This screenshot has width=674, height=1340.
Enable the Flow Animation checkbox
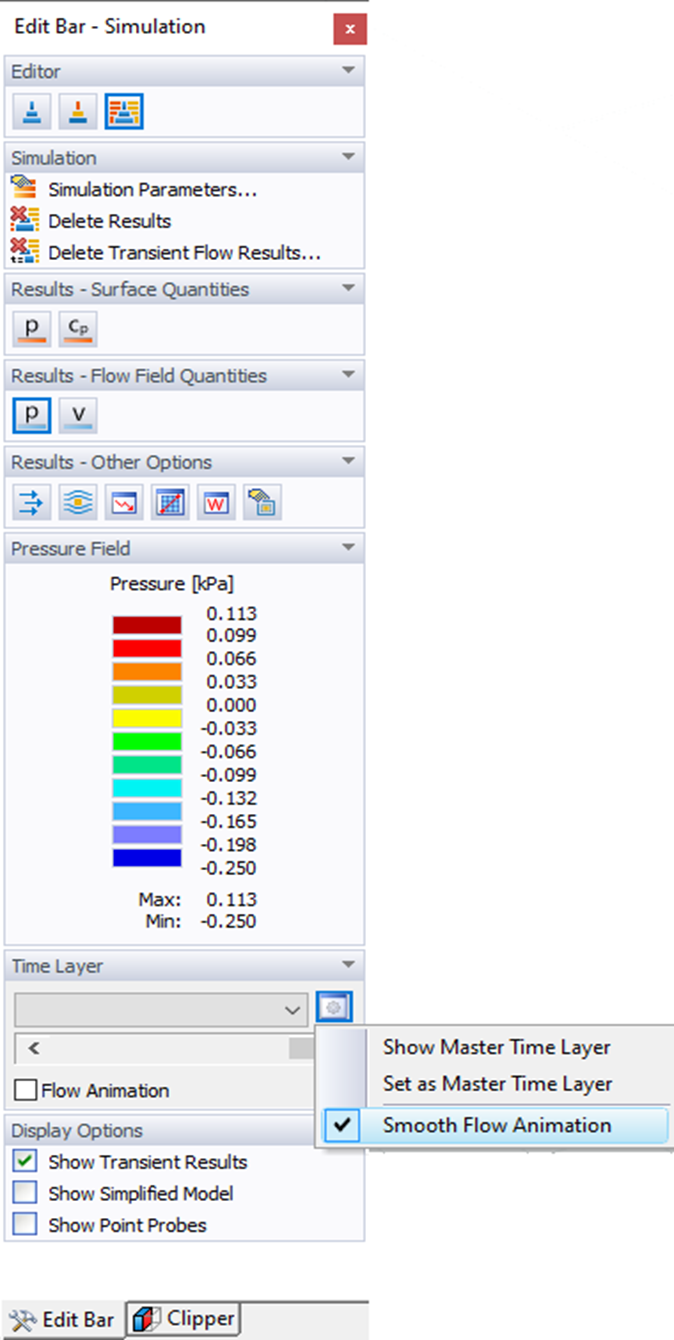pyautogui.click(x=26, y=1090)
